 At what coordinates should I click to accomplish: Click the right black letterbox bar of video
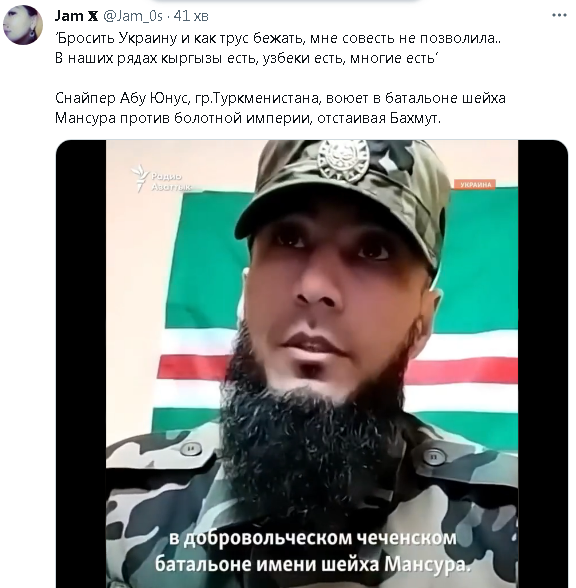coord(543,364)
